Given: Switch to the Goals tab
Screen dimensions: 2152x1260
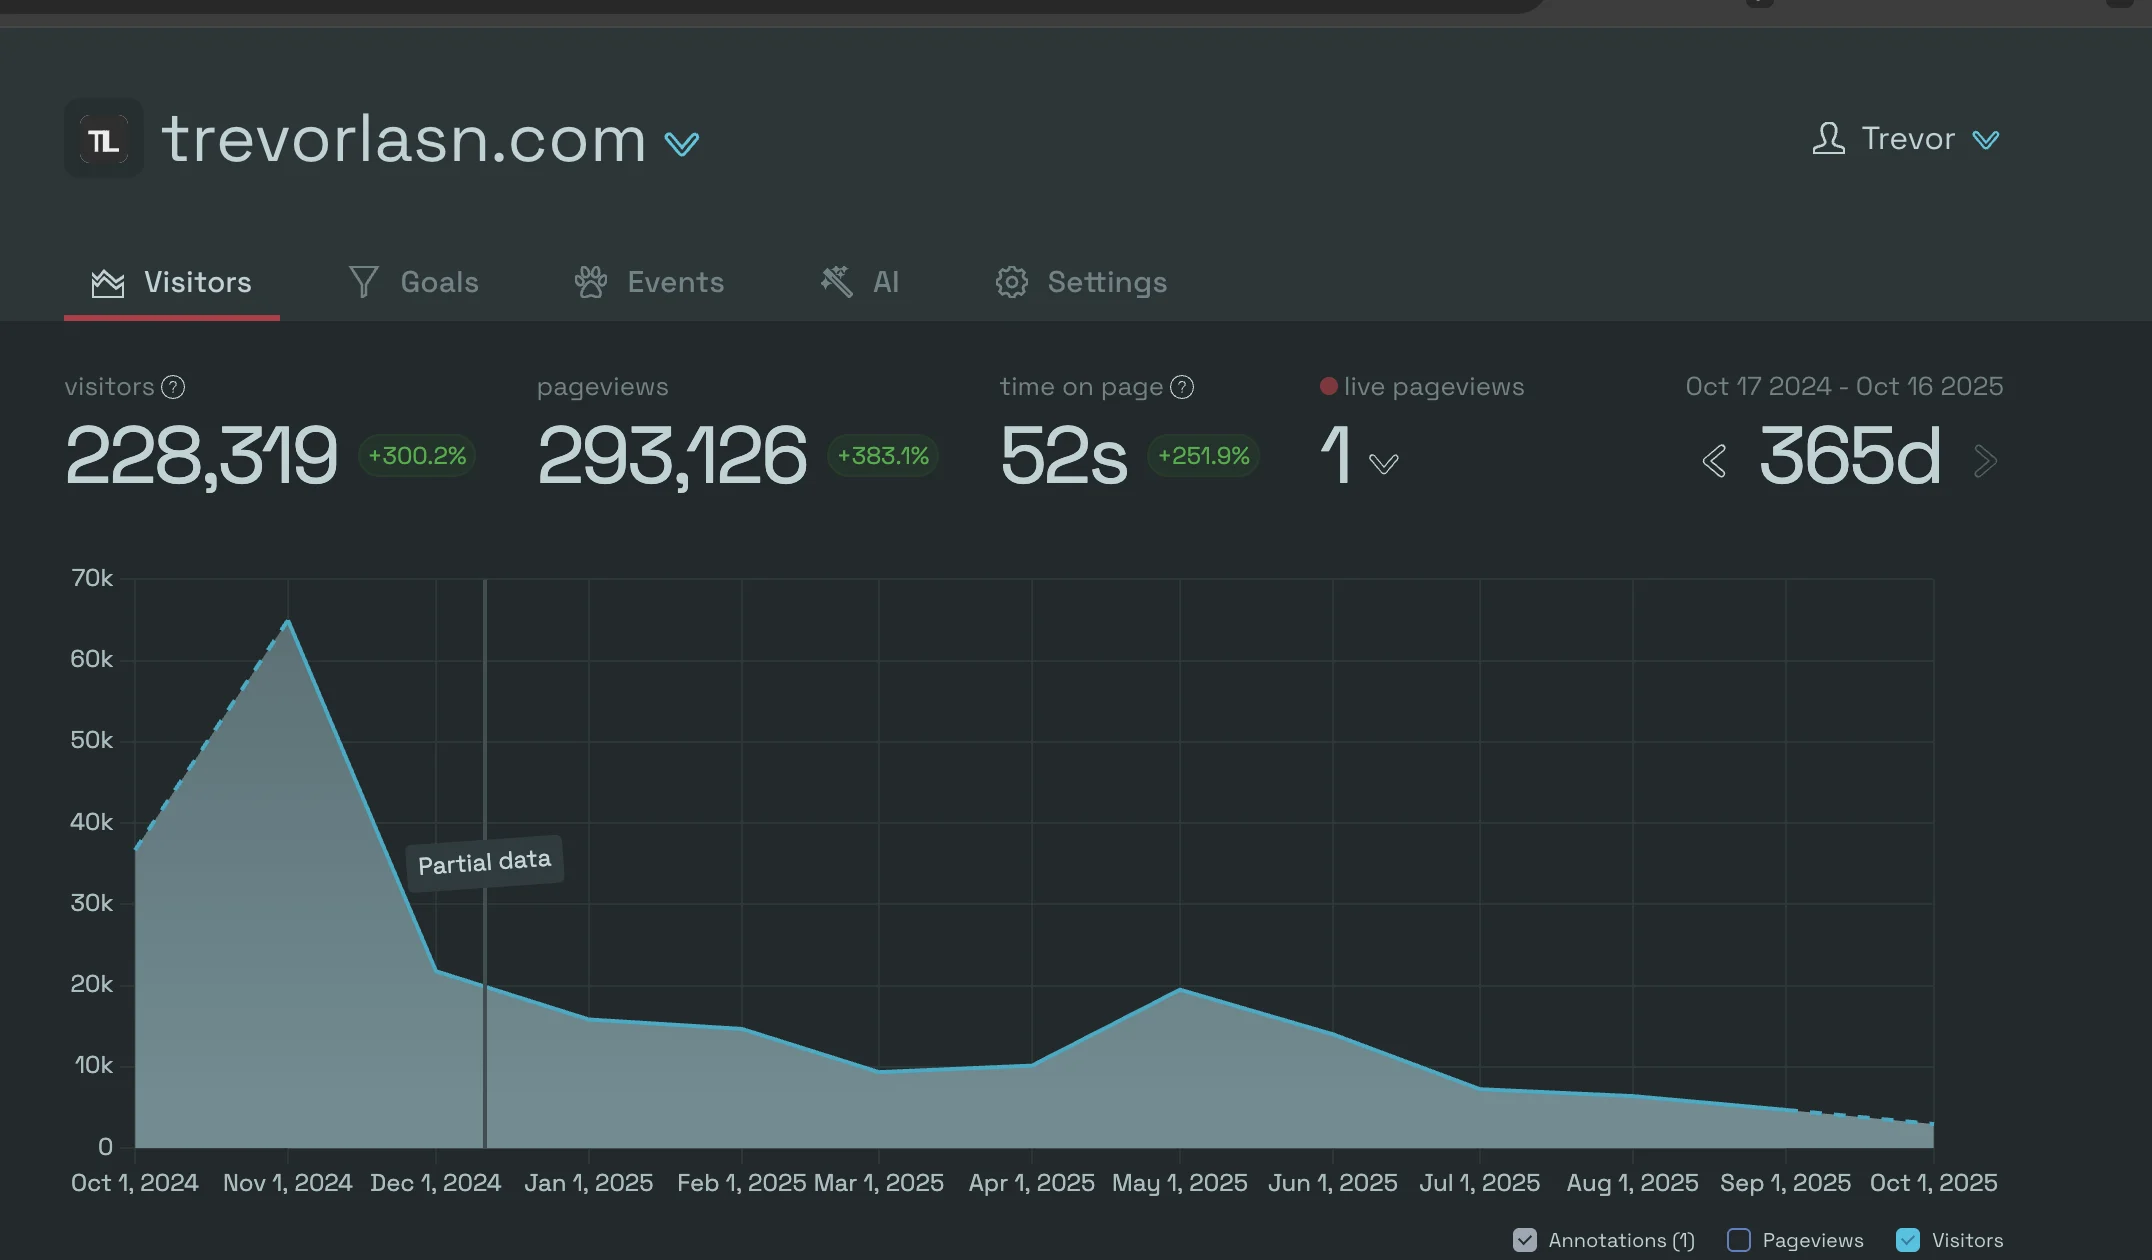Looking at the screenshot, I should (438, 282).
